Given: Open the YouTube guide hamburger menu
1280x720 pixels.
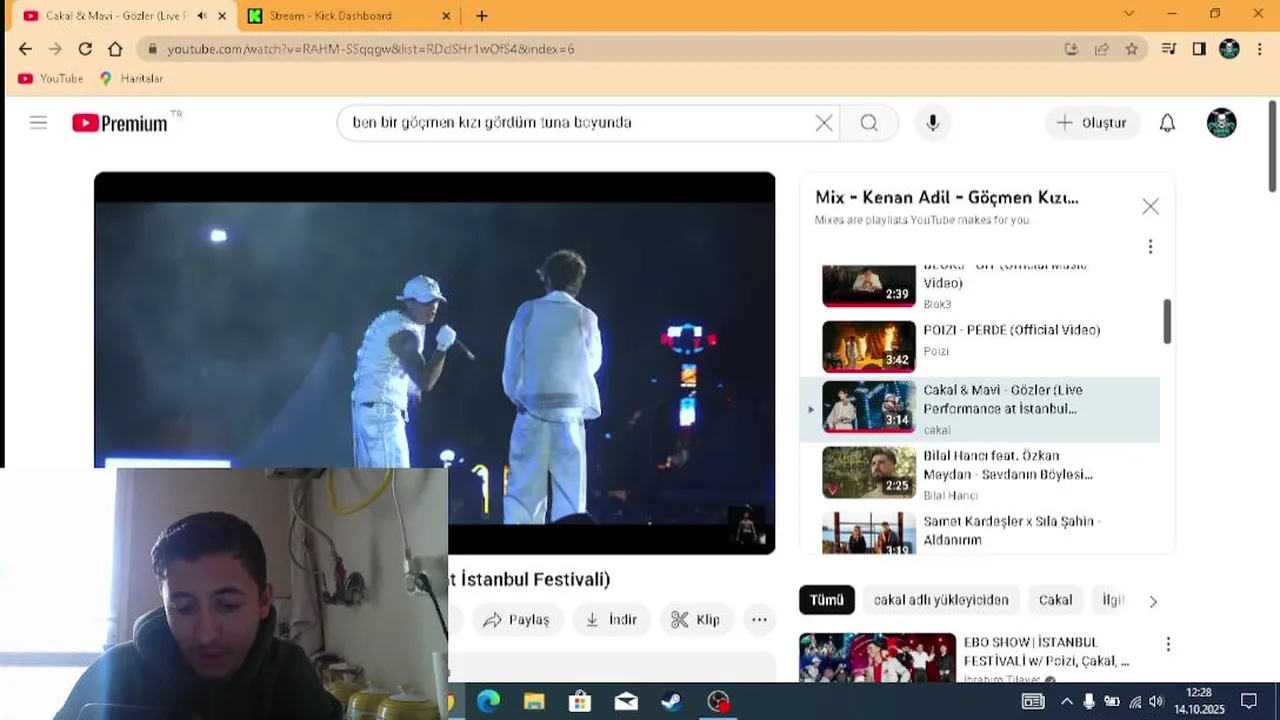Looking at the screenshot, I should [x=38, y=123].
